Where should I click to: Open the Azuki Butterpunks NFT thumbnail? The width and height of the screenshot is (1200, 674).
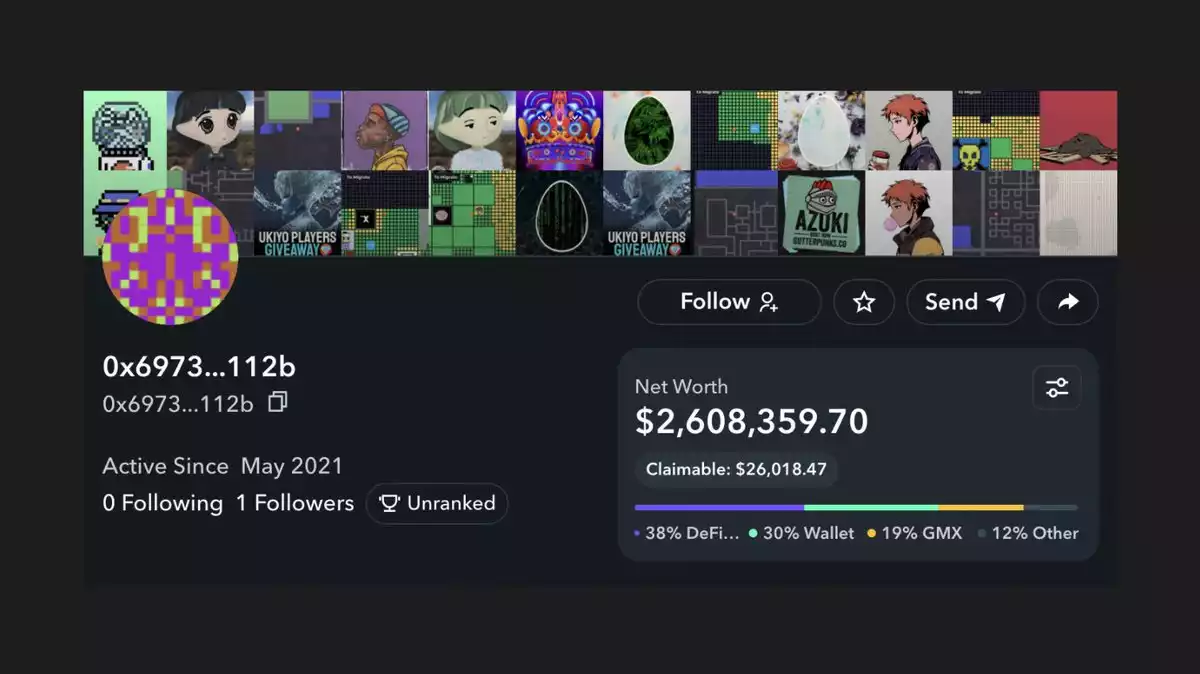[x=821, y=213]
